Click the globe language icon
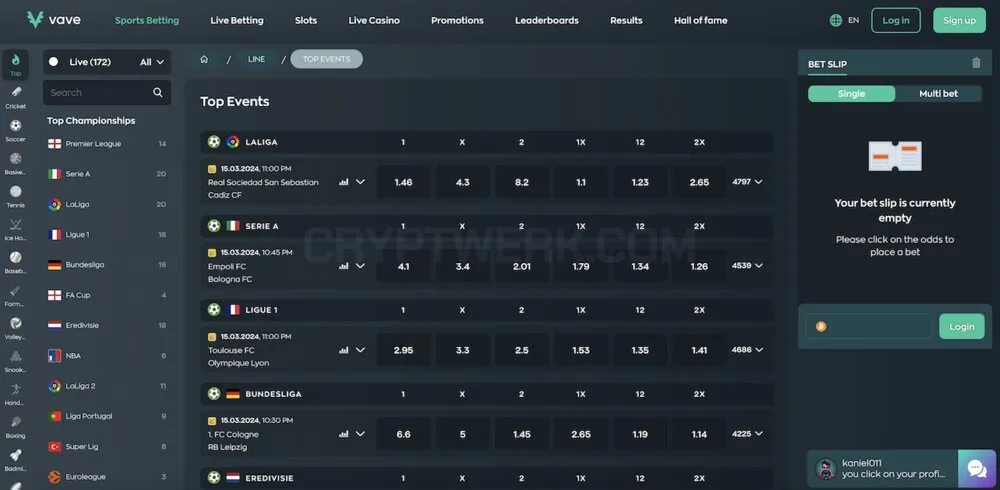Viewport: 1000px width, 490px height. click(835, 20)
